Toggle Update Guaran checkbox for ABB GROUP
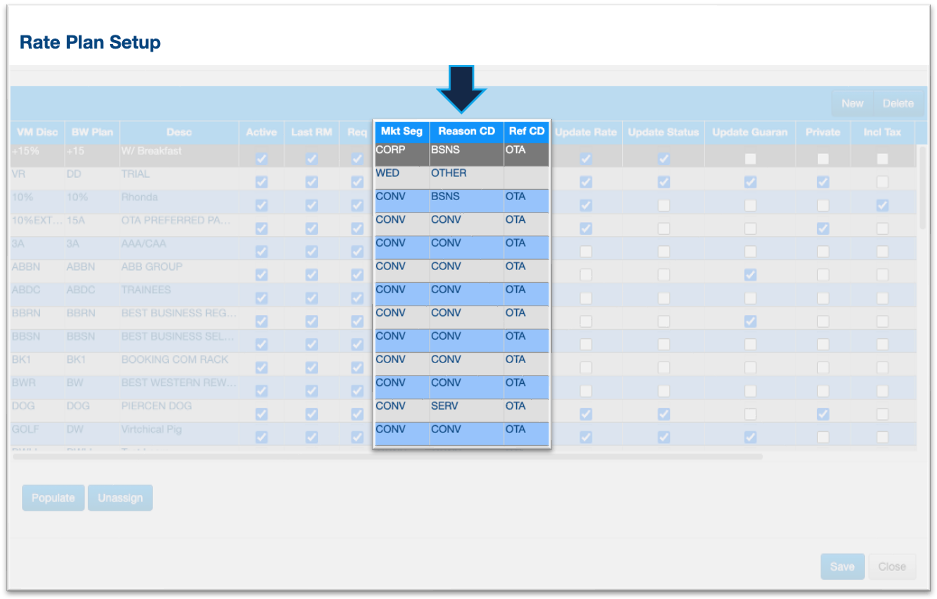This screenshot has height=599, width=937. pyautogui.click(x=750, y=275)
